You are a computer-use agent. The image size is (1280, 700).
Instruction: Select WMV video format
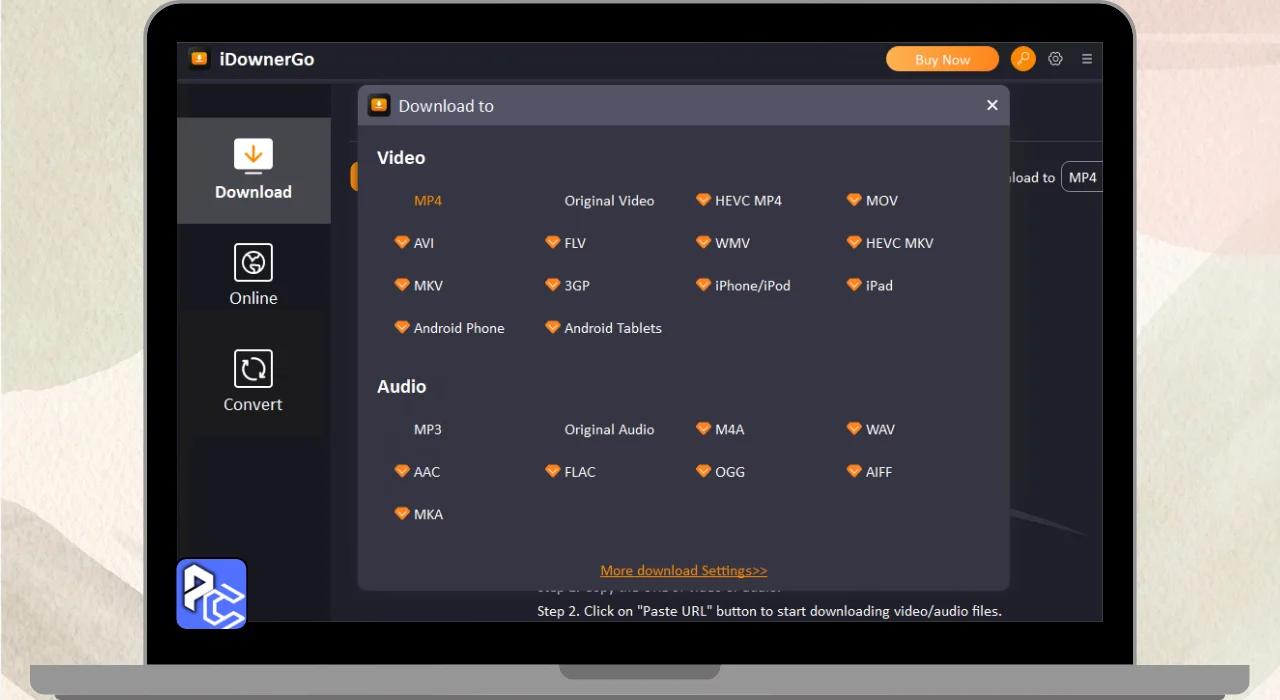coord(723,243)
